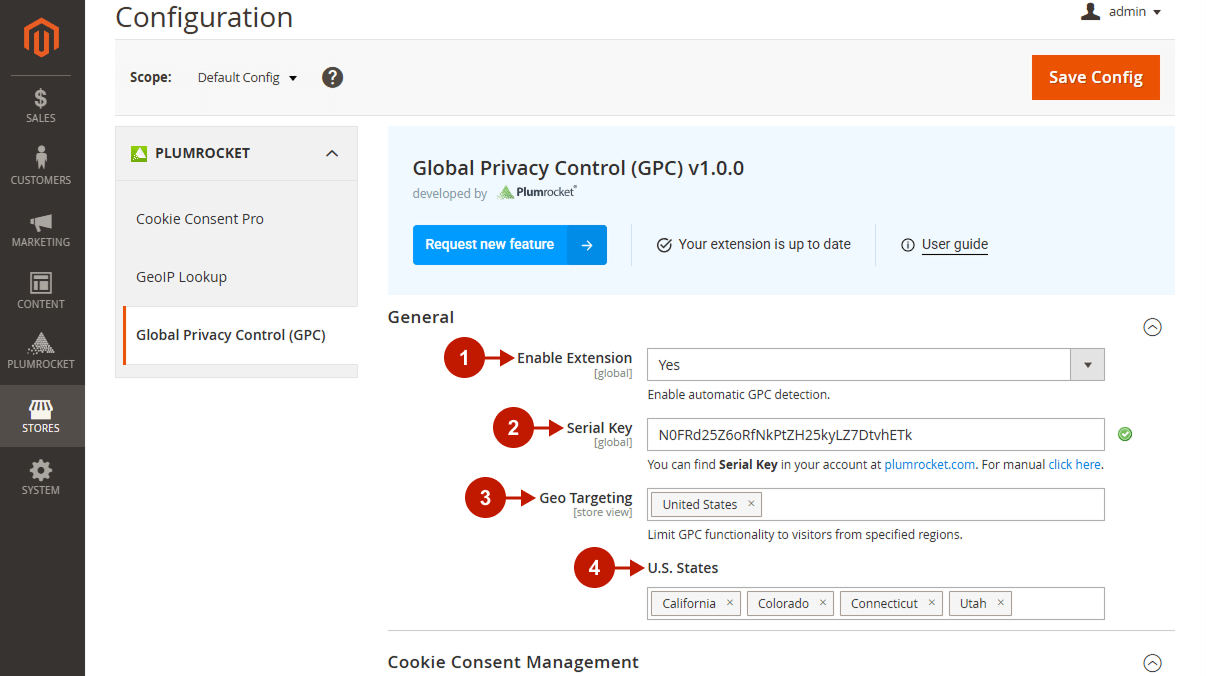Click the arrow on Request new feature
This screenshot has width=1206, height=676.
[x=587, y=245]
